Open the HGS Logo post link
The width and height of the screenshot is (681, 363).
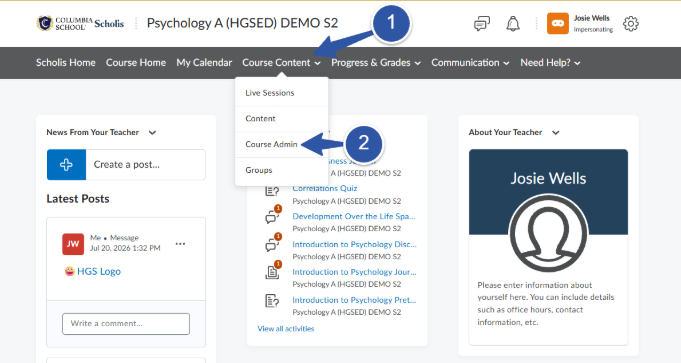pyautogui.click(x=99, y=271)
